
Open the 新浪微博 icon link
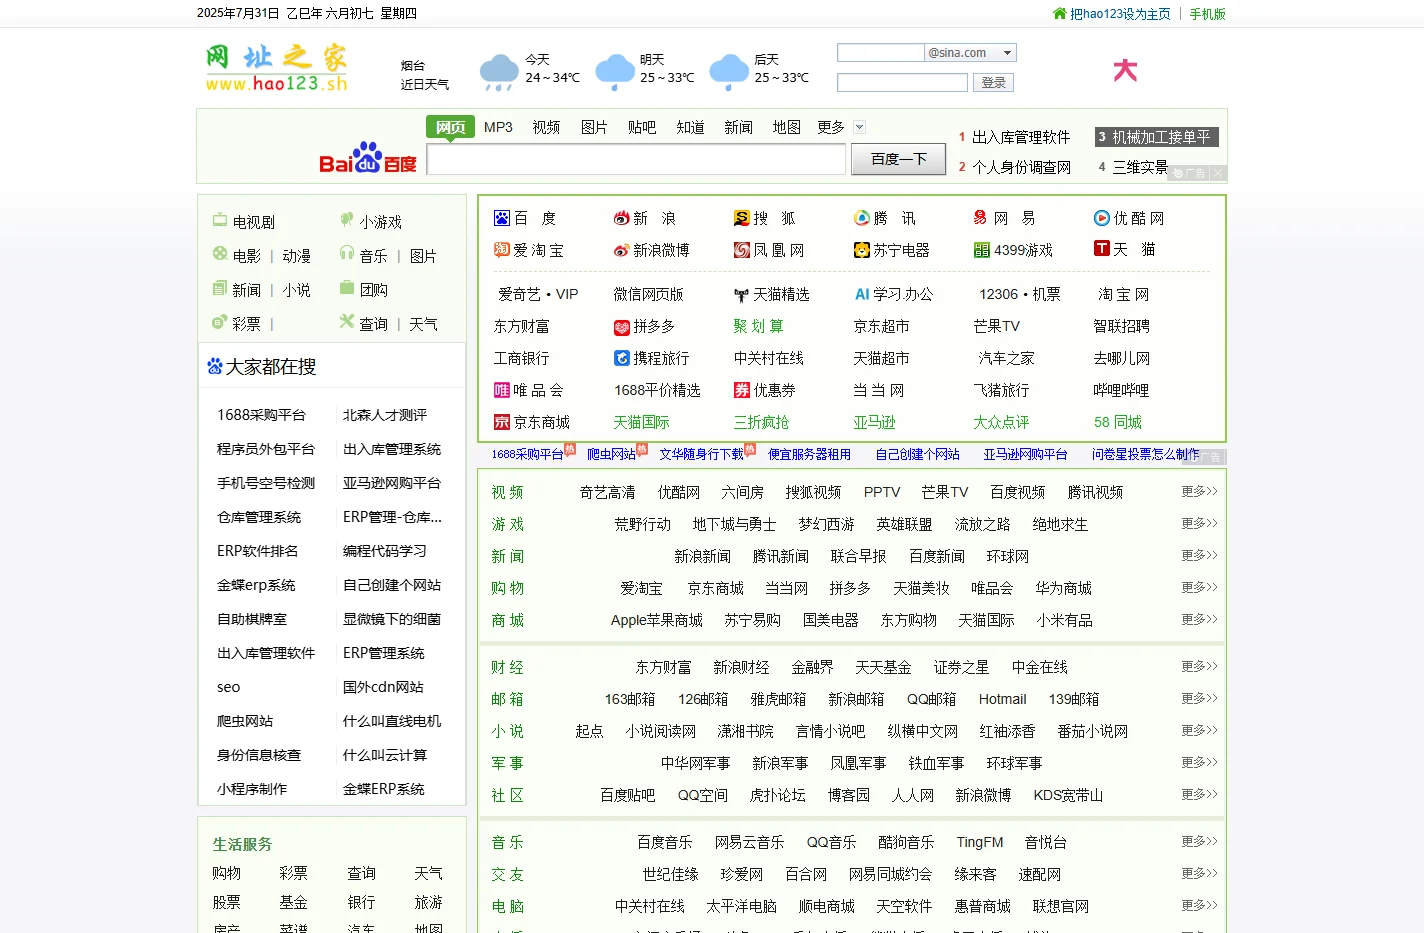[622, 250]
